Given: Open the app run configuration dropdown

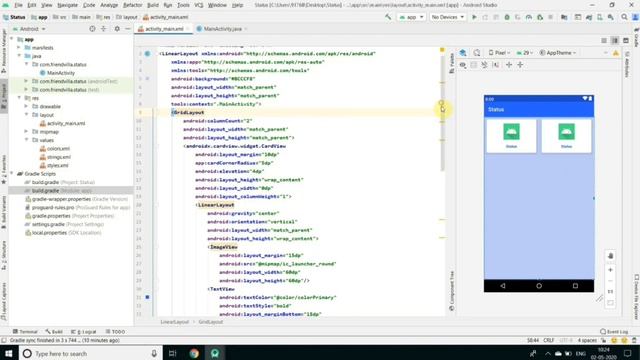Looking at the screenshot, I should click(x=411, y=17).
